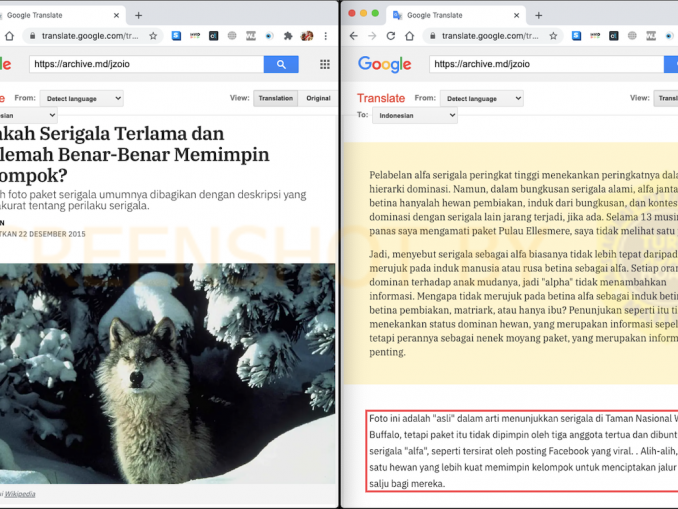Click paragraph starting 'Pelabelan alfa serigala'
This screenshot has width=678, height=509.
point(523,203)
